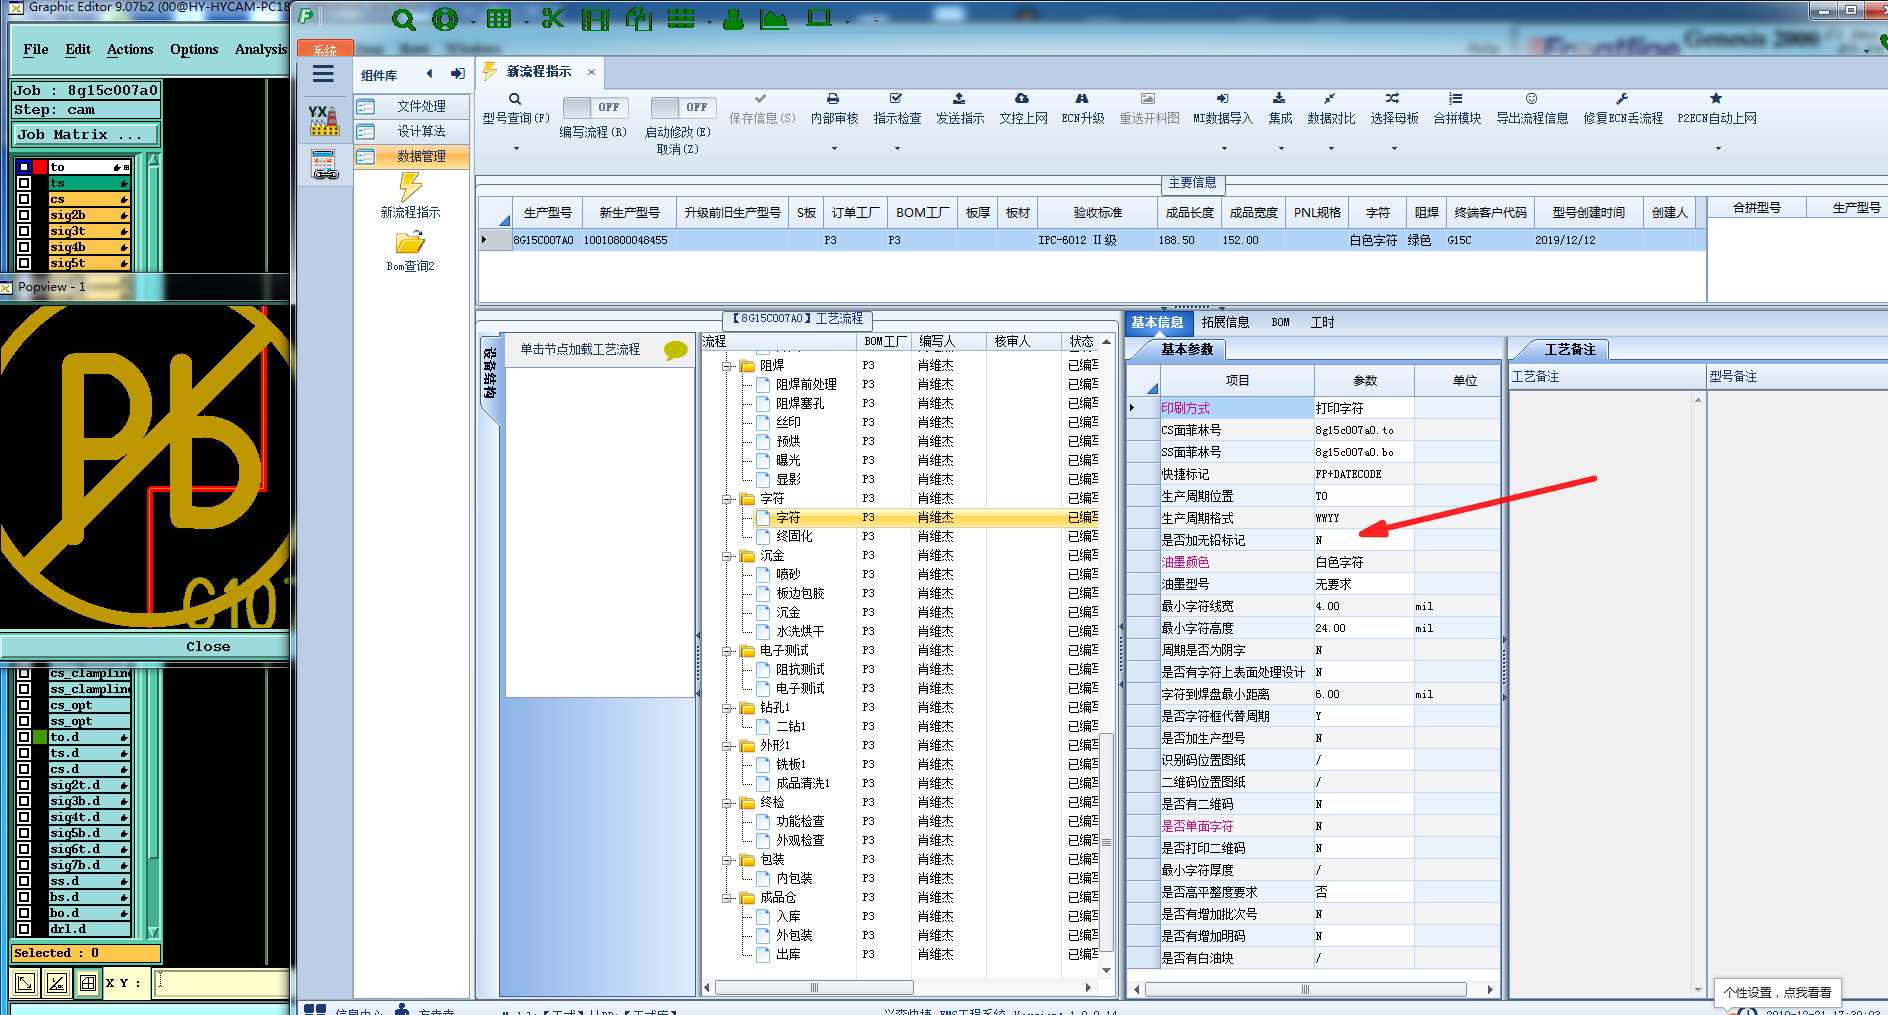
Task: Click 数据对比 toolbar button
Action: 1331,109
